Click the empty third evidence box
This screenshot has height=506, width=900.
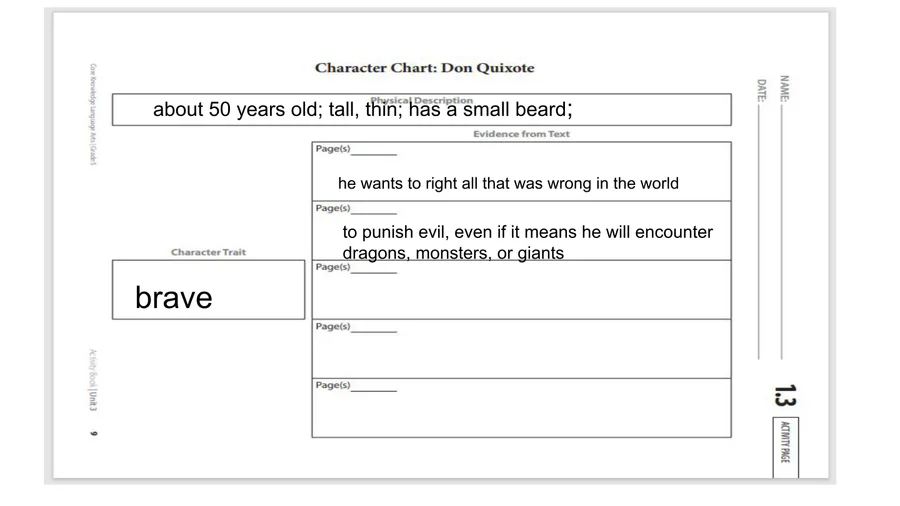click(521, 295)
